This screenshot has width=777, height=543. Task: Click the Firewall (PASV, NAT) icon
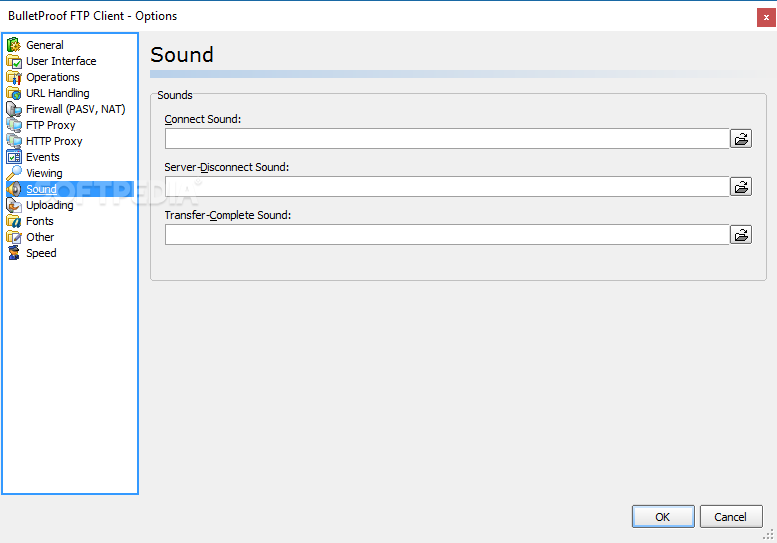point(14,109)
